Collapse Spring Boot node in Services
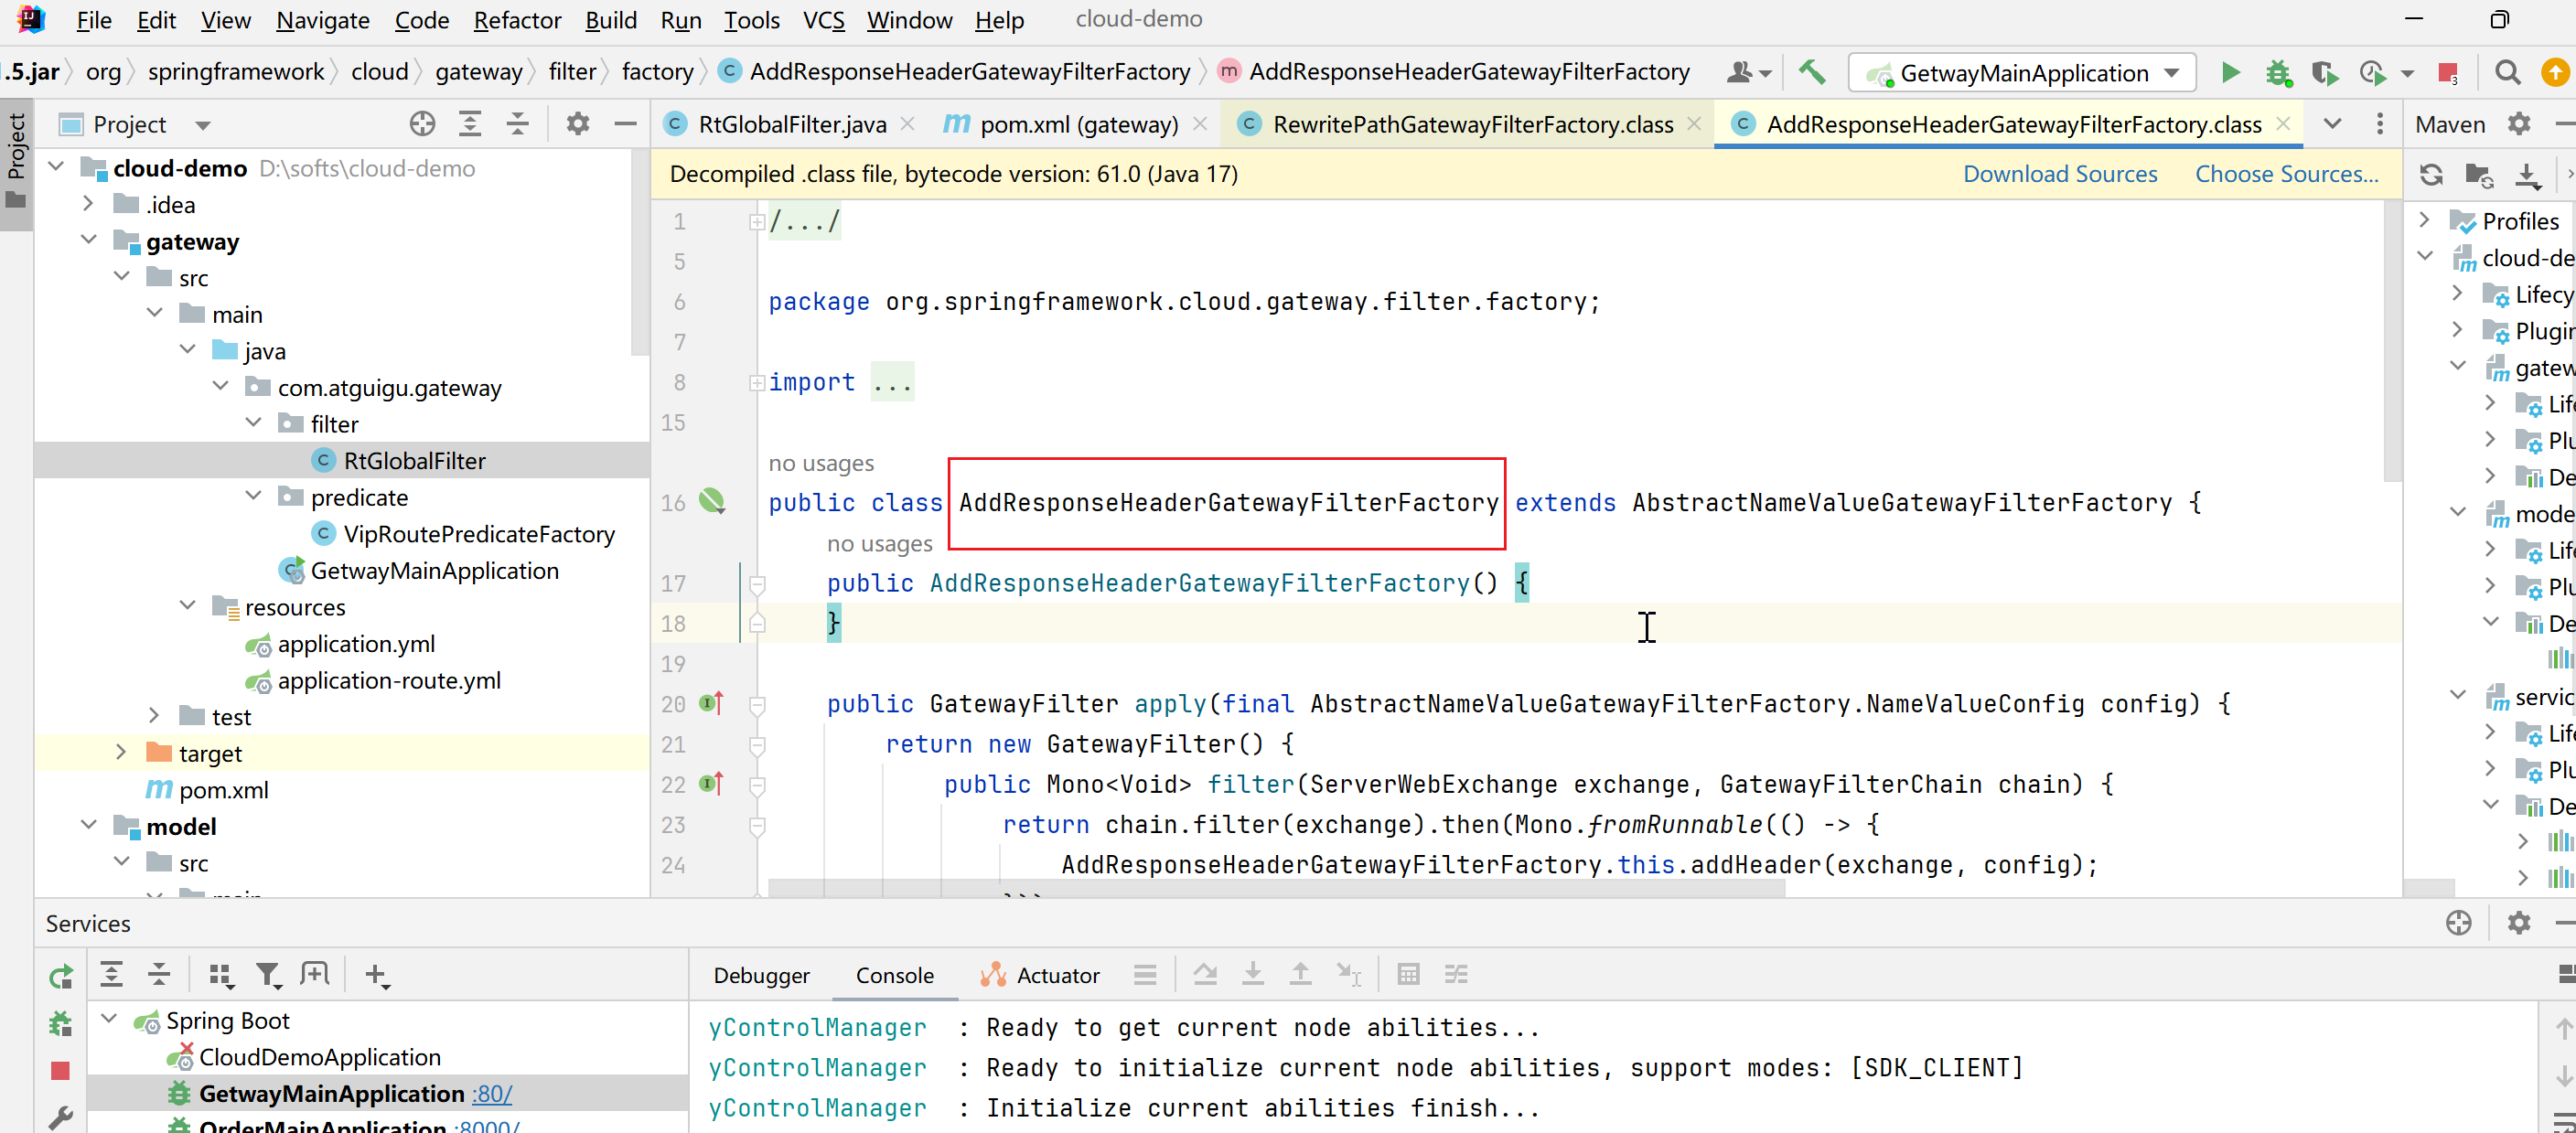2576x1133 pixels. (110, 1019)
